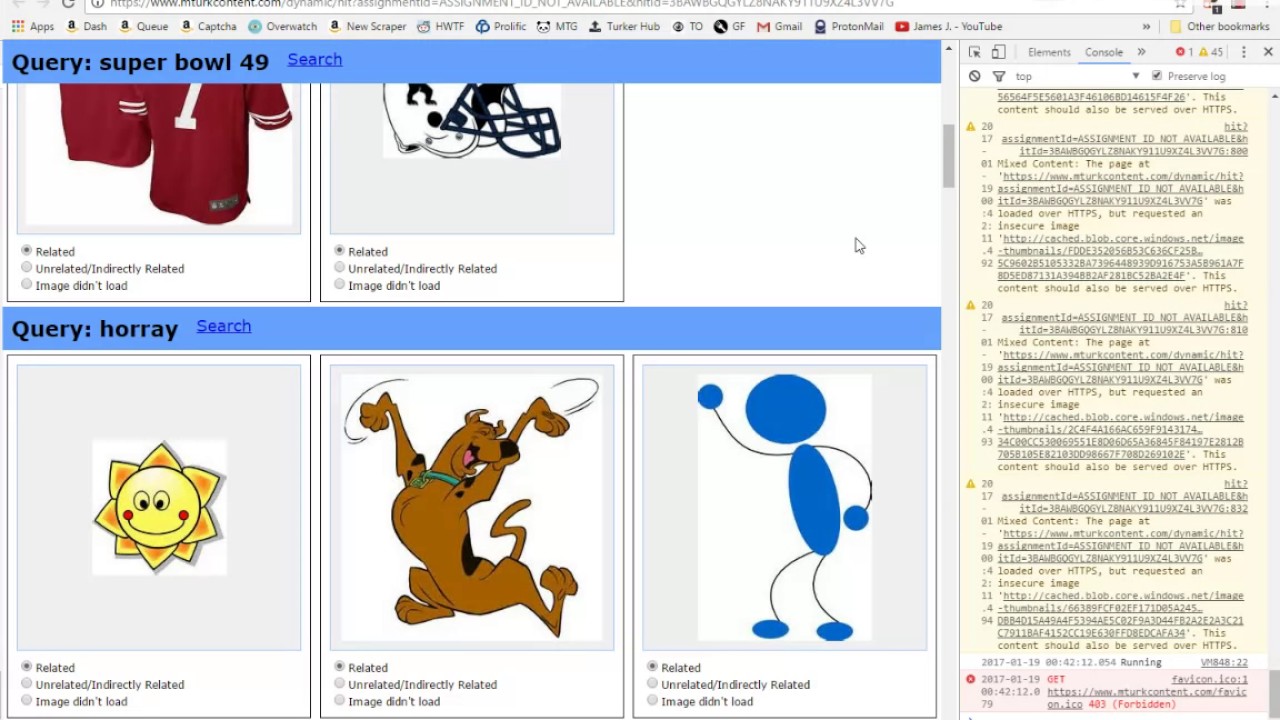Open the Prolific bookmark

501,27
